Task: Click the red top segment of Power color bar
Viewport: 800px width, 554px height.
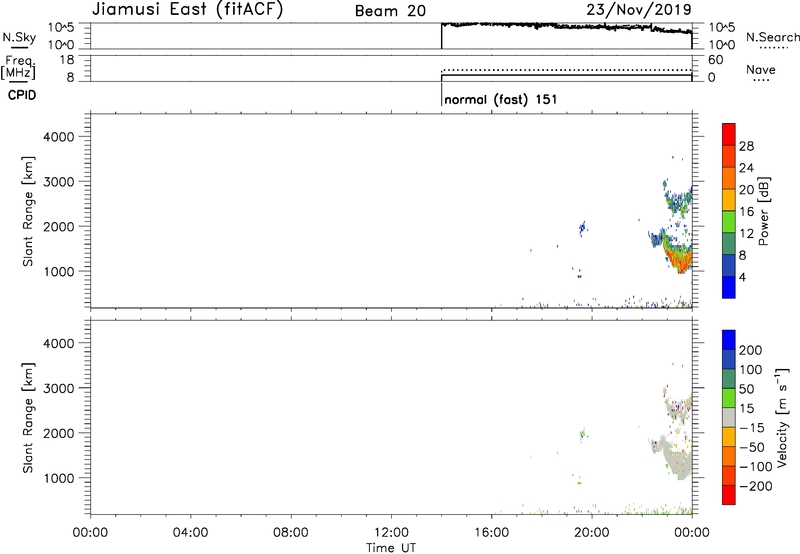Action: pyautogui.click(x=729, y=134)
